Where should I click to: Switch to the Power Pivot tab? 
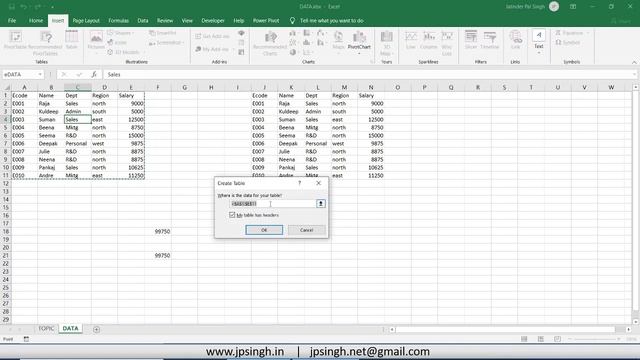click(x=266, y=20)
